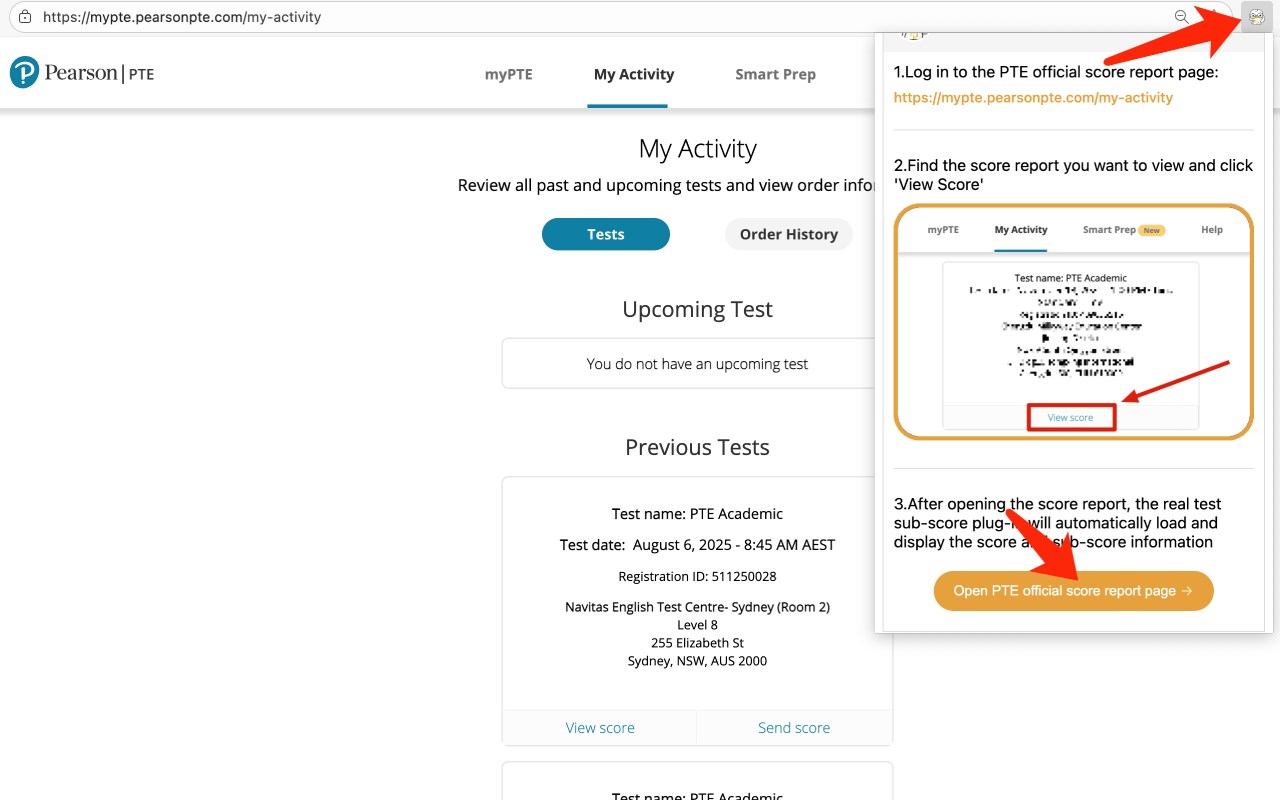The width and height of the screenshot is (1280, 800).
Task: Click the browser extension icon in toolbar
Action: tap(1257, 17)
